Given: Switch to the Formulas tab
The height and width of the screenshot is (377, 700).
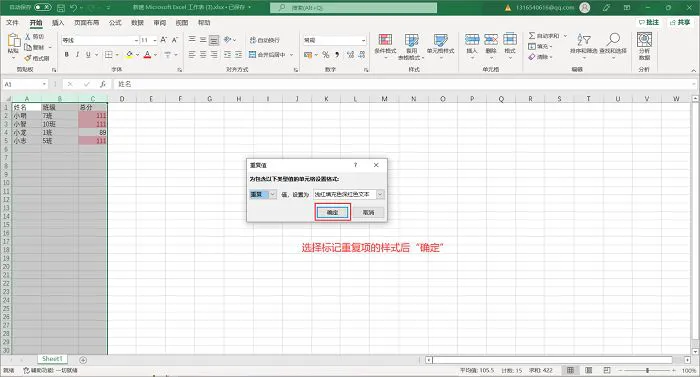Looking at the screenshot, I should click(115, 22).
